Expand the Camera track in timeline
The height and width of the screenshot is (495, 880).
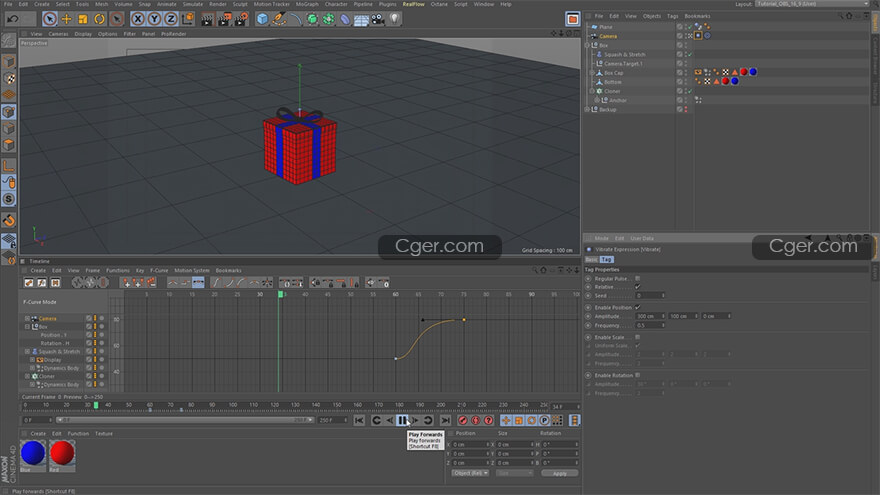coord(27,318)
